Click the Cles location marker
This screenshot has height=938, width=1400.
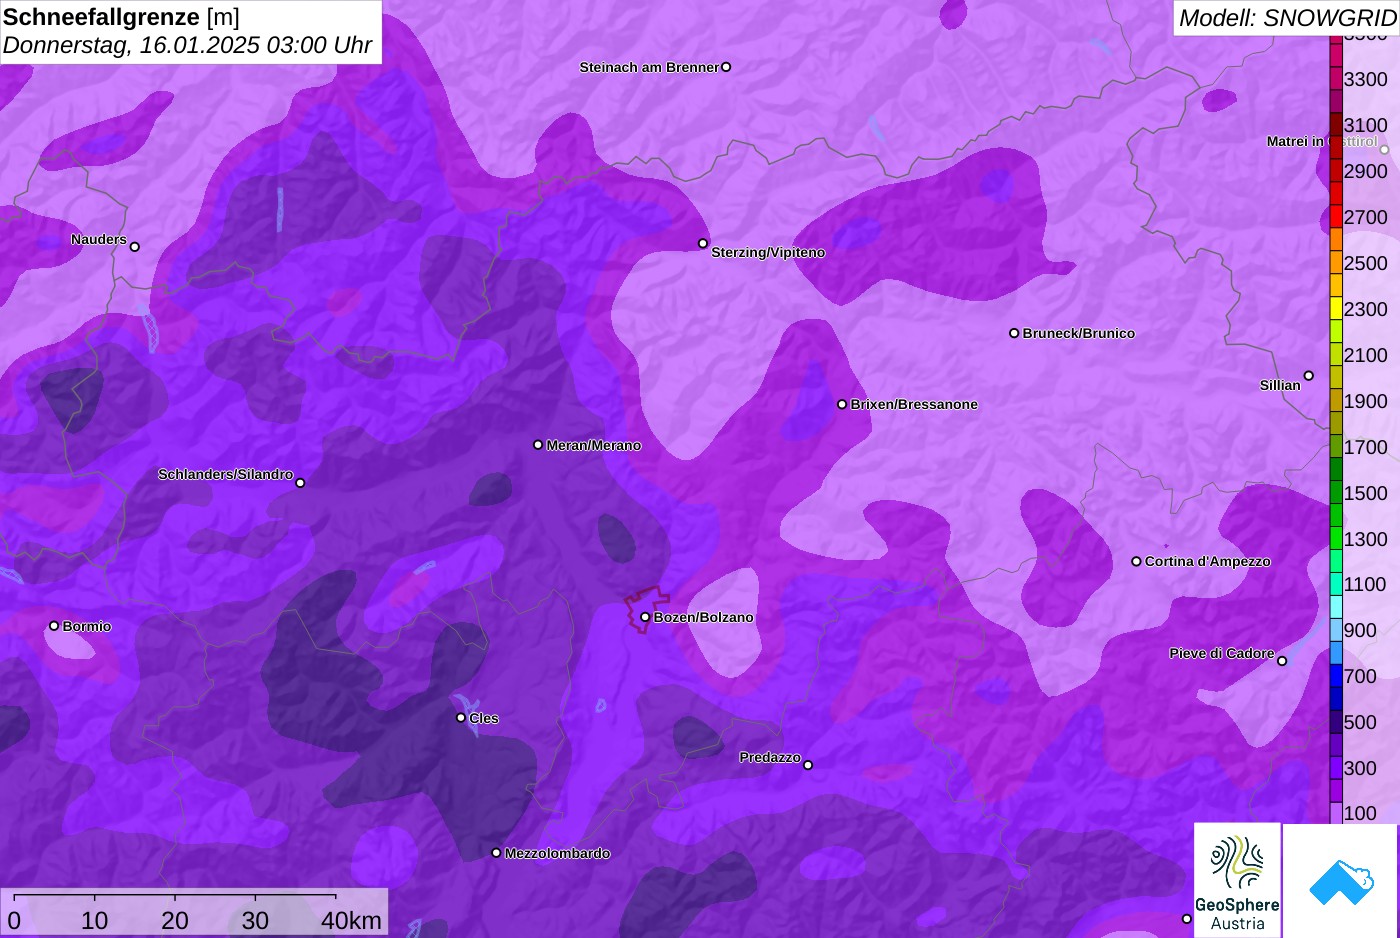(x=461, y=718)
